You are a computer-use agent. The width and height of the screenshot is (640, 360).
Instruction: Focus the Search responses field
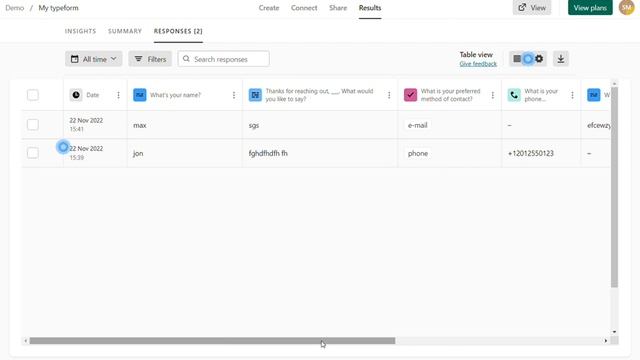[224, 59]
